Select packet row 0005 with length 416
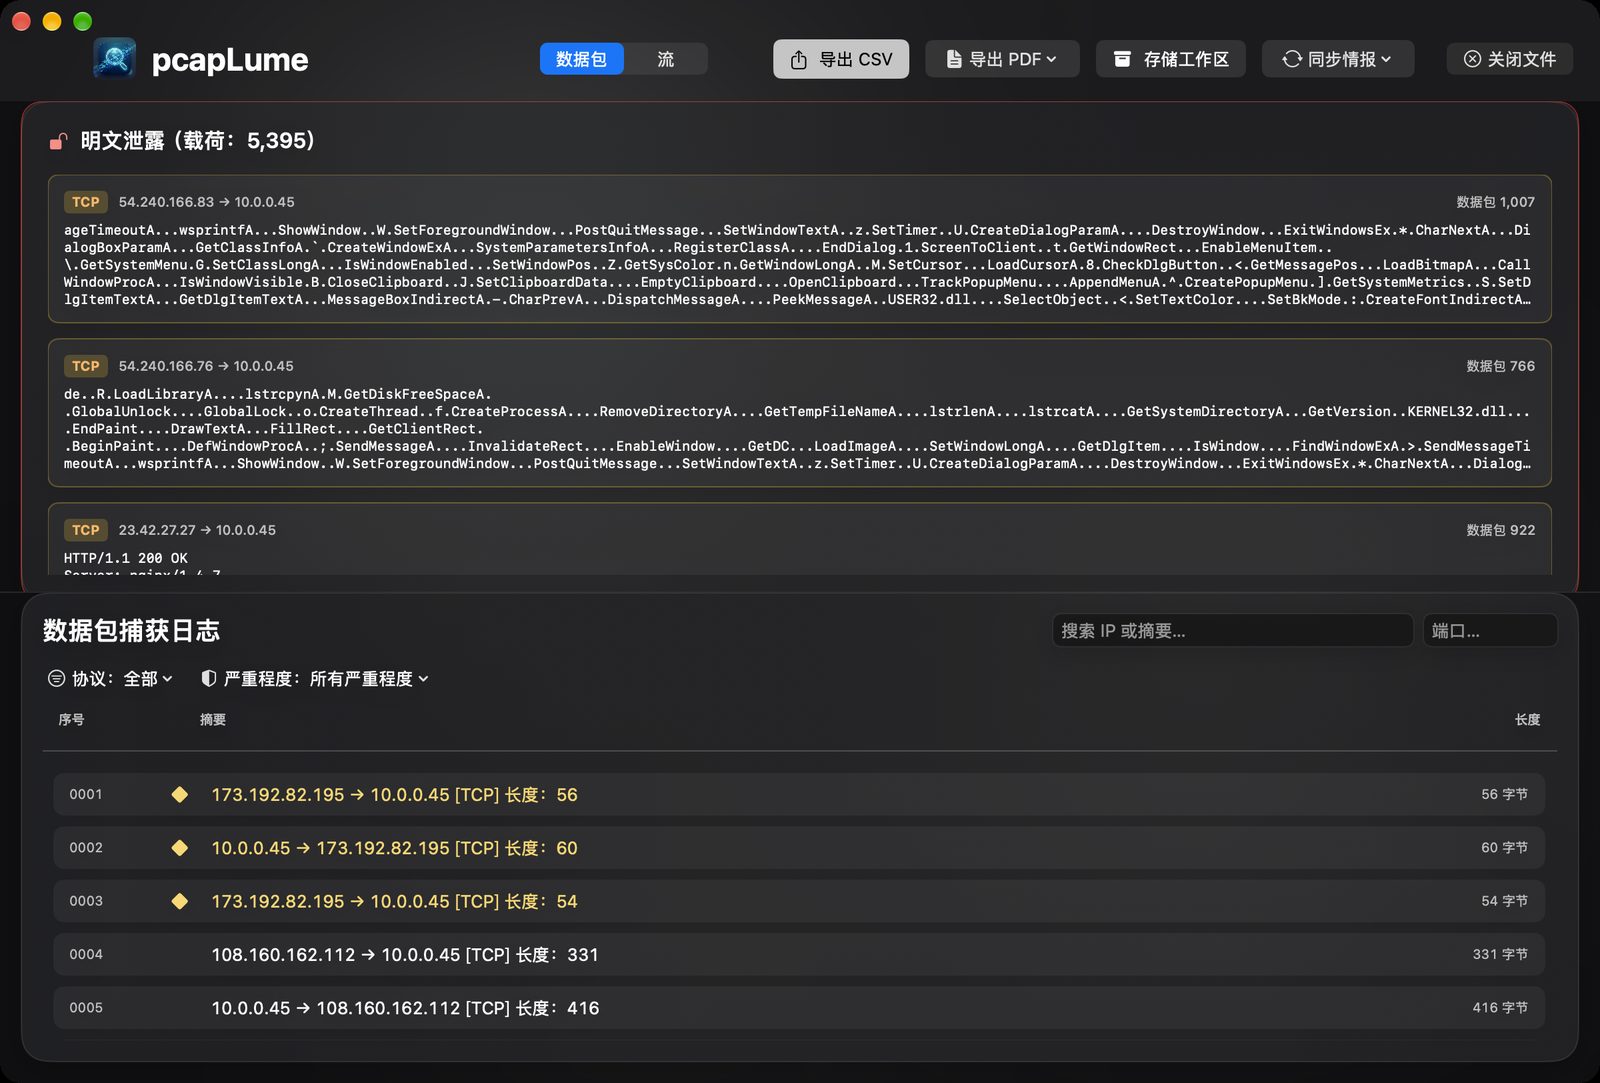 click(799, 1008)
